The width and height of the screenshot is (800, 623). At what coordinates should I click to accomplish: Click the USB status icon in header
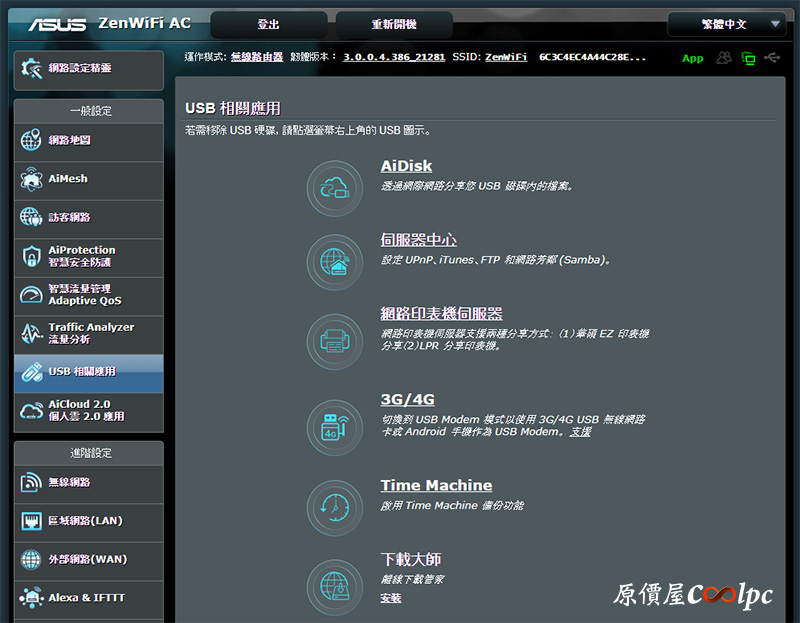(772, 58)
